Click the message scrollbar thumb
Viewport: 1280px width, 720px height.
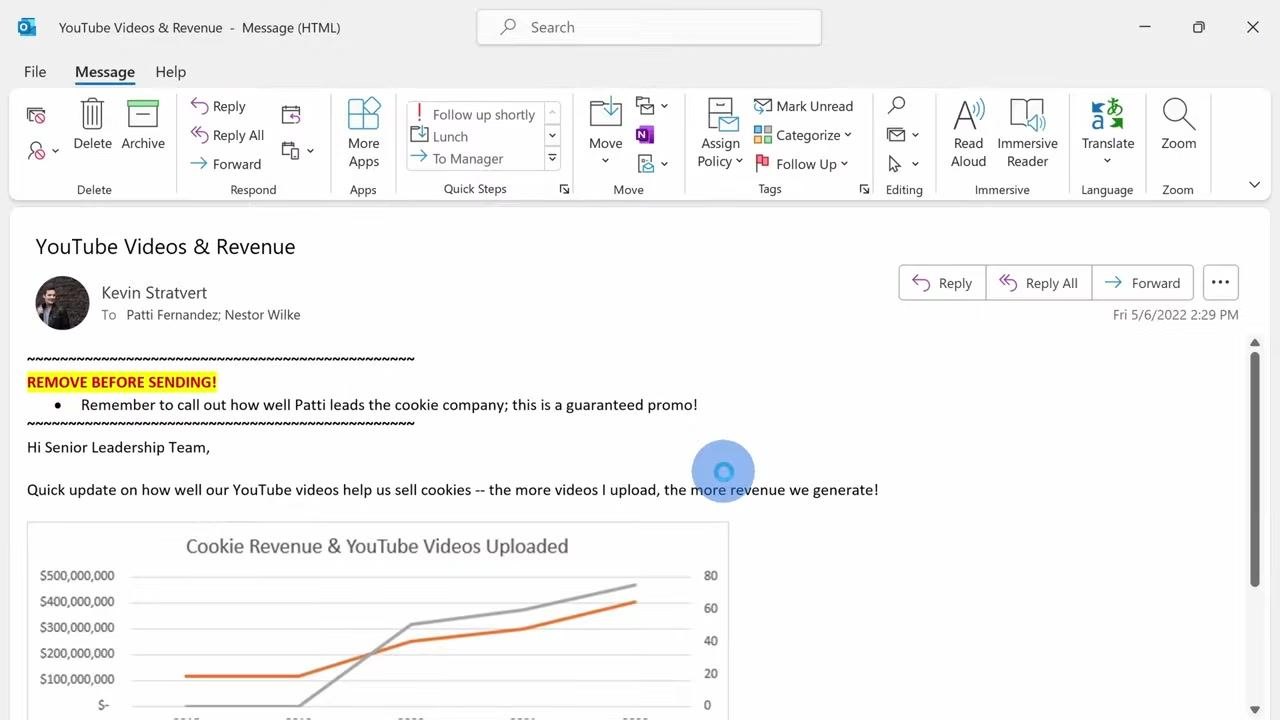tap(1254, 470)
